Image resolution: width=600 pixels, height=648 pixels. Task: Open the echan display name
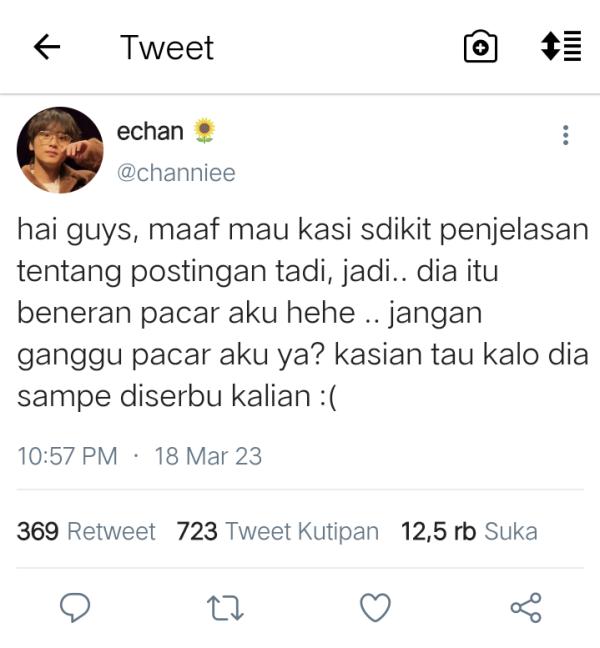pos(150,131)
